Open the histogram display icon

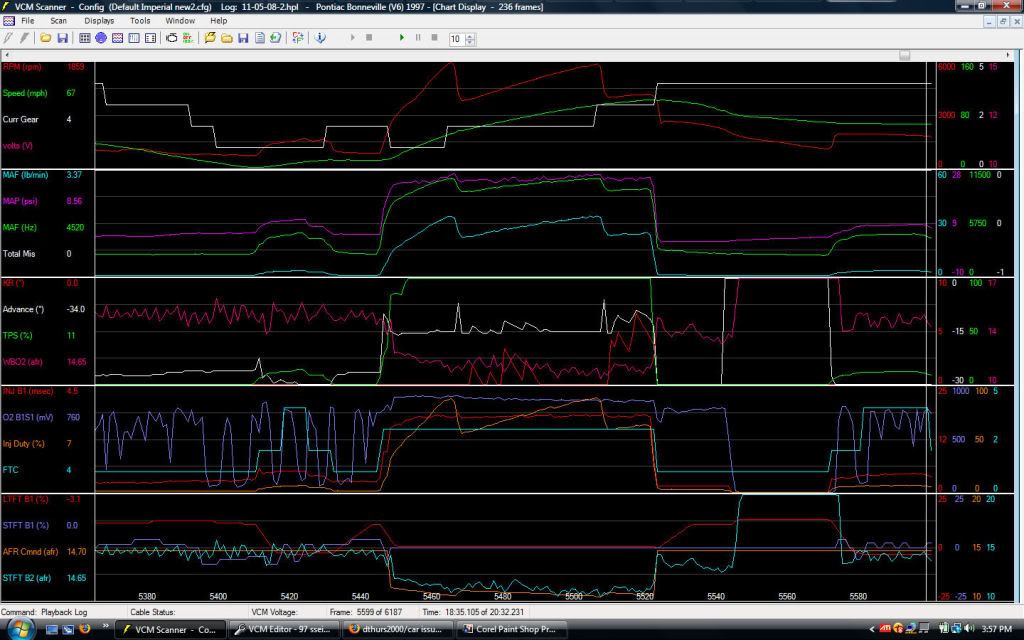[134, 38]
